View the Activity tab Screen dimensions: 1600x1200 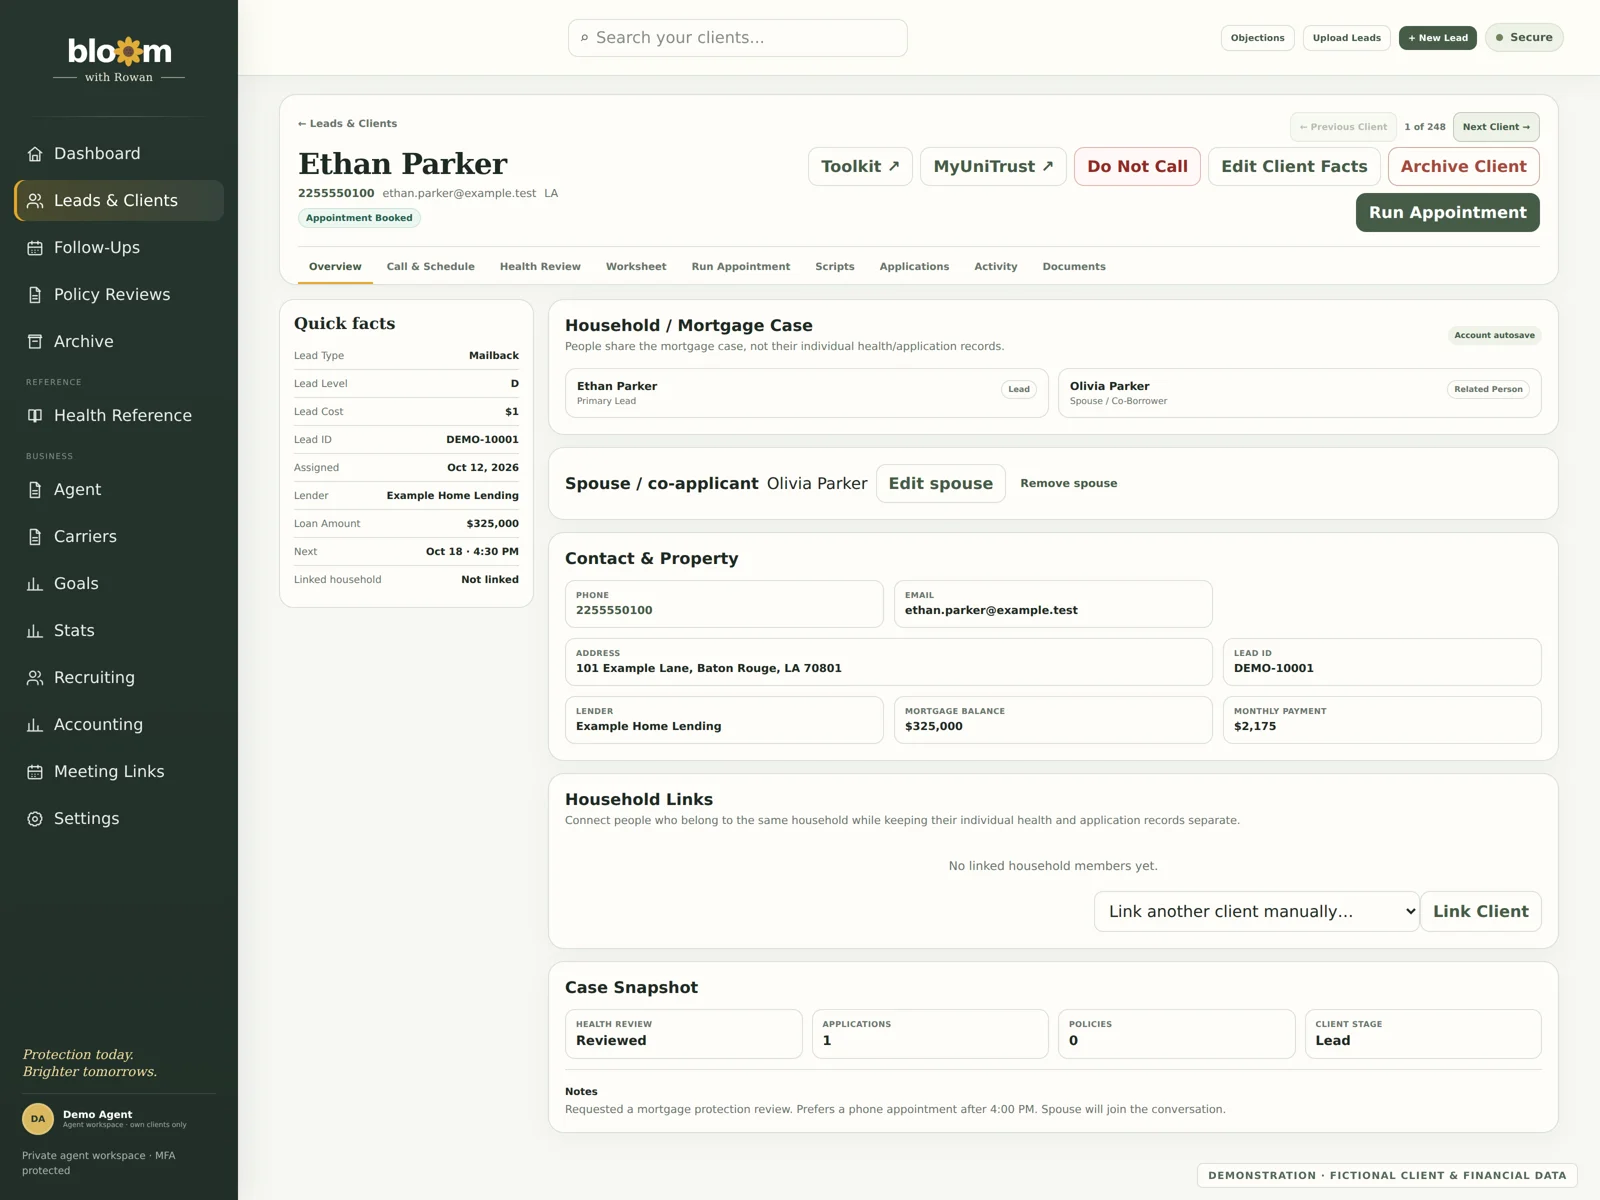(996, 267)
